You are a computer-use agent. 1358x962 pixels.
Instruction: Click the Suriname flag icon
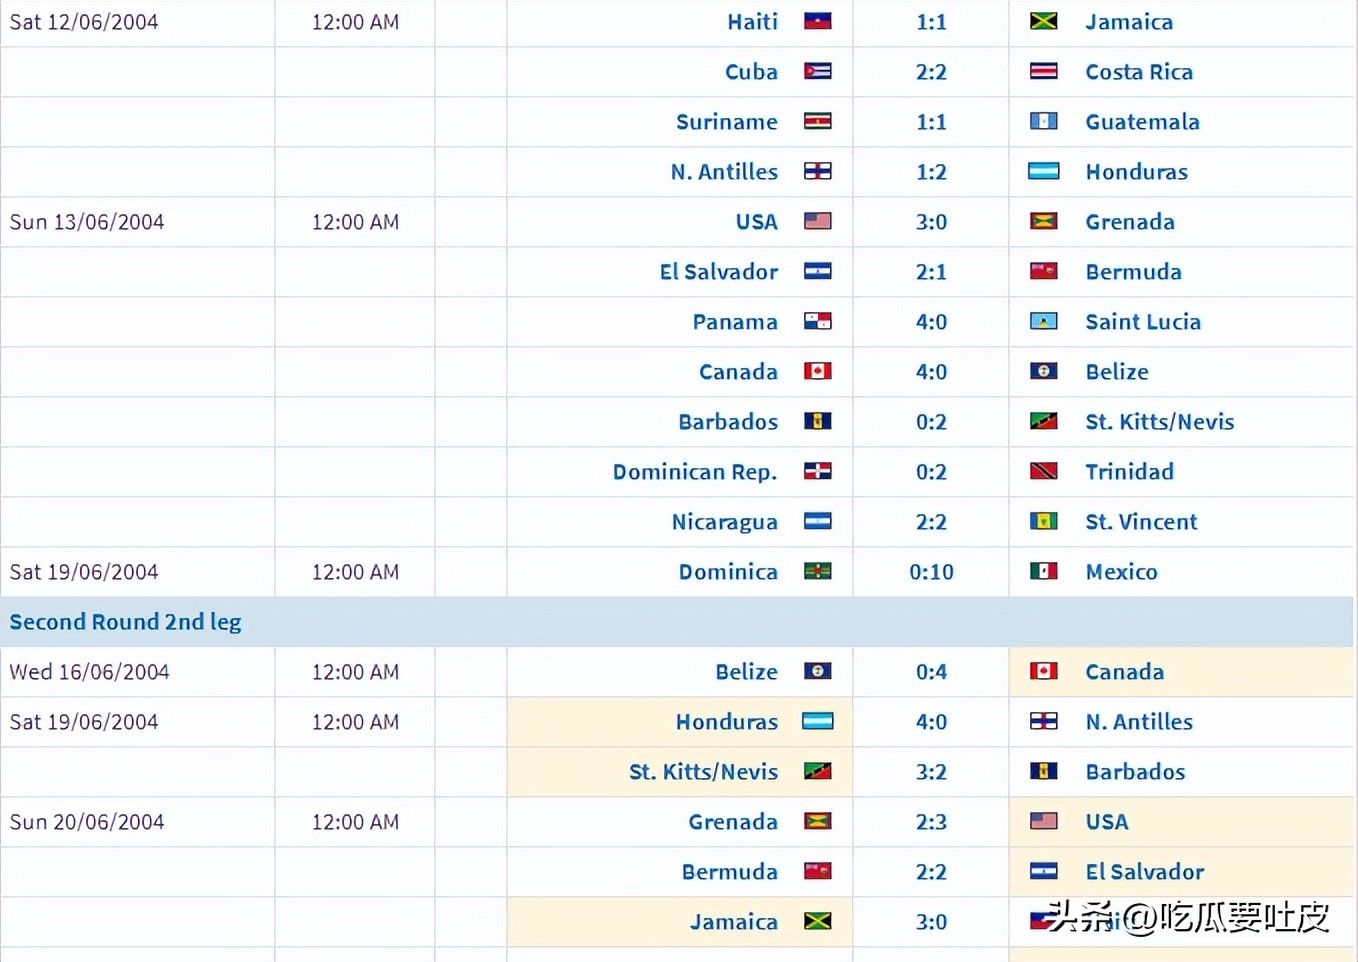pos(817,121)
